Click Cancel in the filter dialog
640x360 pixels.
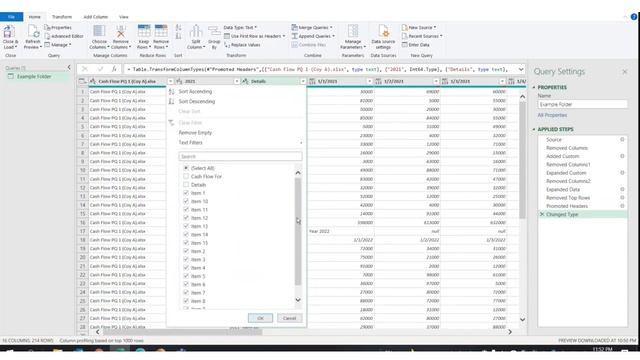point(289,318)
